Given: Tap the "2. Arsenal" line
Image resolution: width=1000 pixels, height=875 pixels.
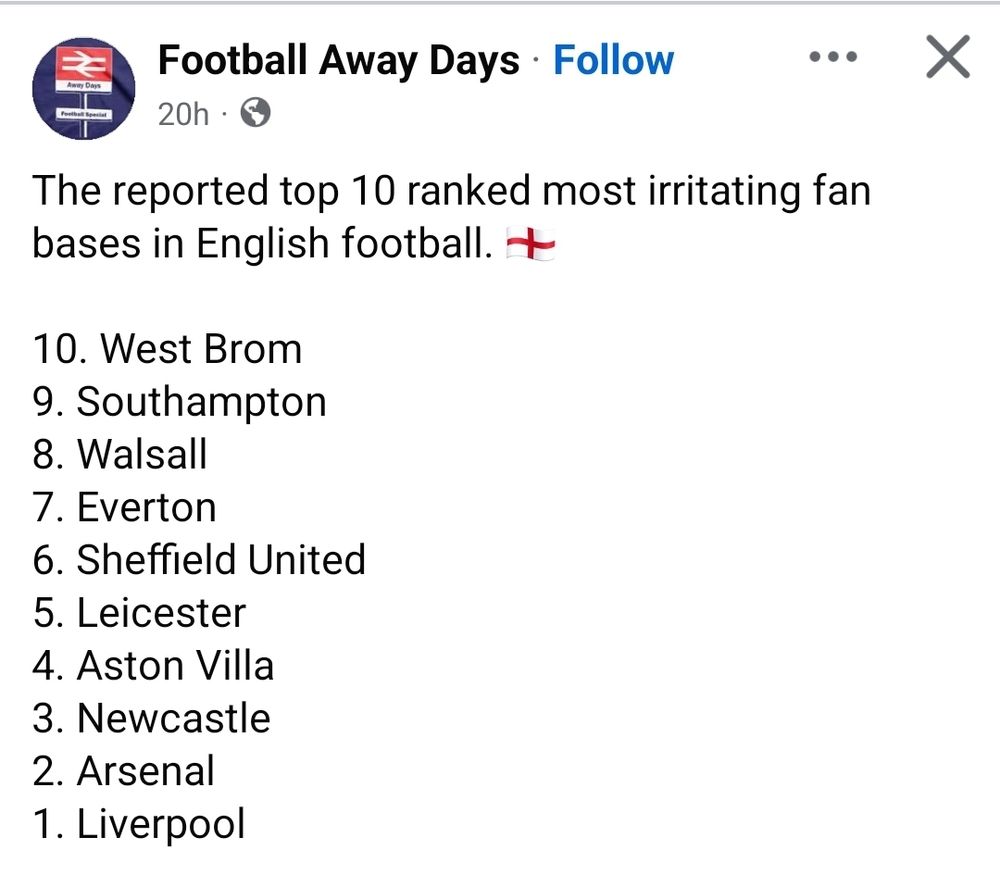Looking at the screenshot, I should coord(124,772).
